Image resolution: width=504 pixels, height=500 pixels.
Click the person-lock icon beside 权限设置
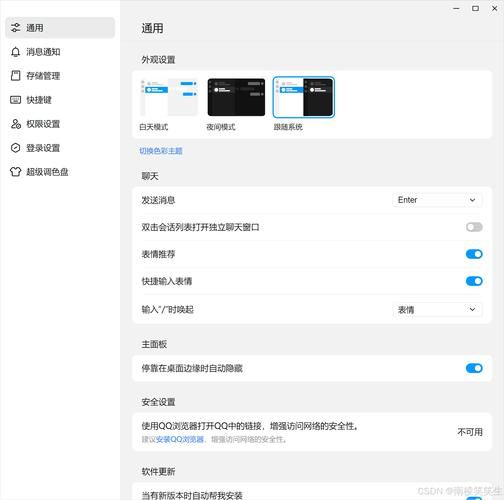point(16,124)
